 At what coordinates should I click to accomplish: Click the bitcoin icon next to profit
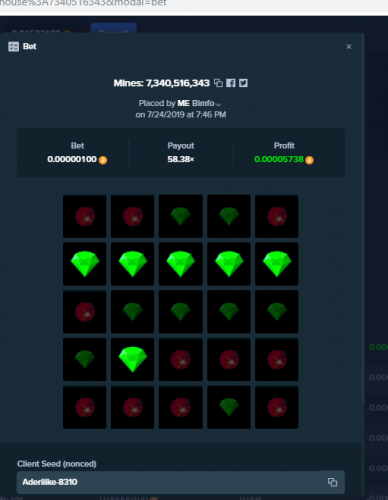click(x=310, y=160)
